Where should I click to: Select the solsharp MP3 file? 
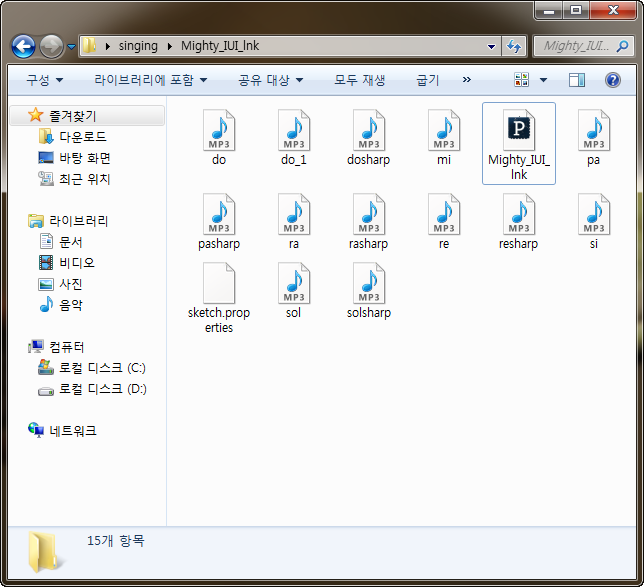point(368,291)
